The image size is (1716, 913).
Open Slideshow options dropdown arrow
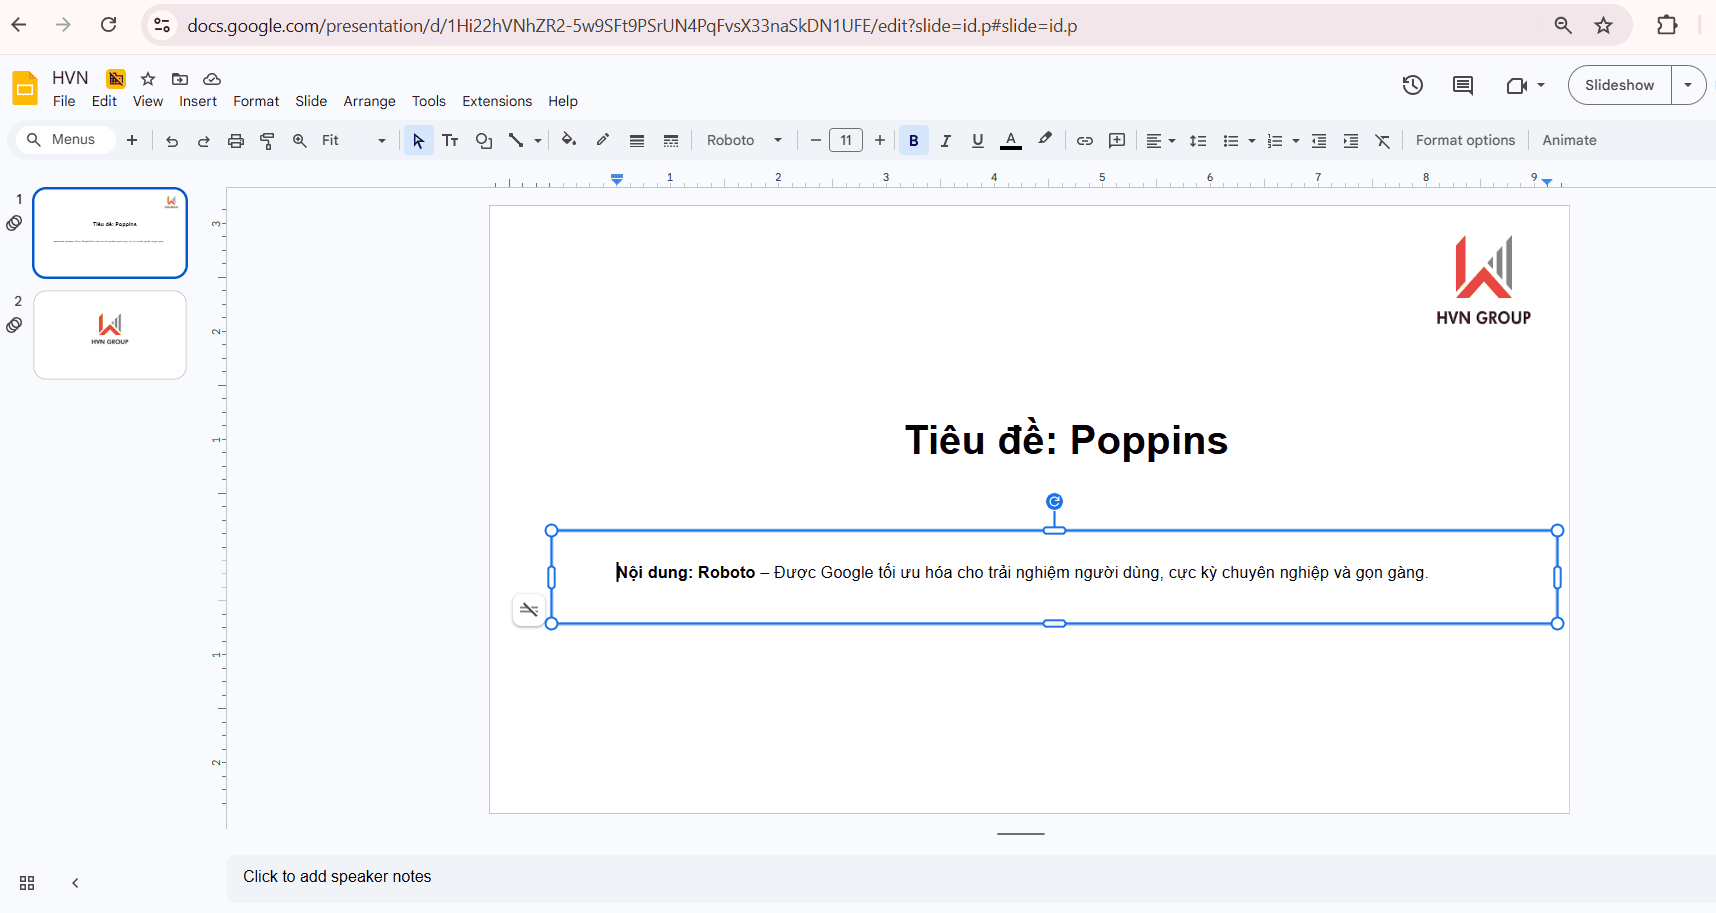pyautogui.click(x=1688, y=85)
